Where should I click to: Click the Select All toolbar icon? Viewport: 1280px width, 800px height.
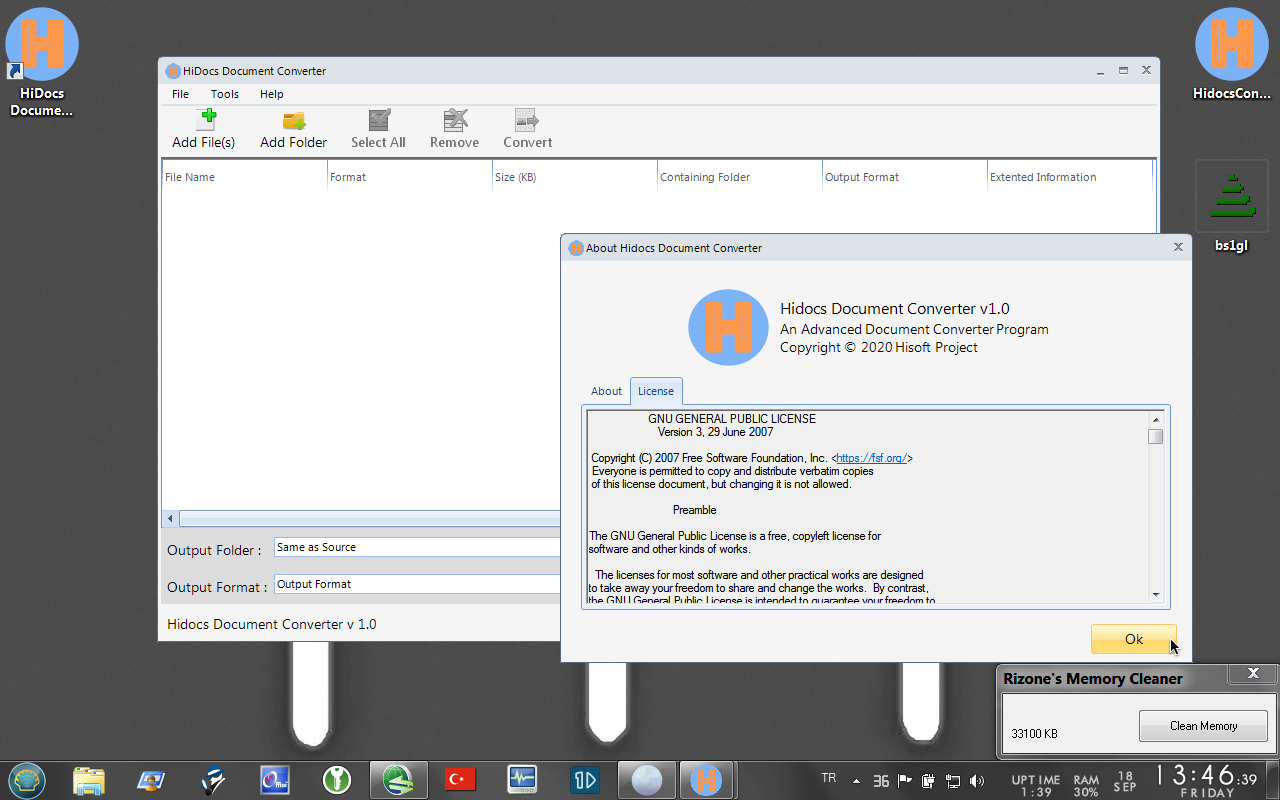click(379, 120)
